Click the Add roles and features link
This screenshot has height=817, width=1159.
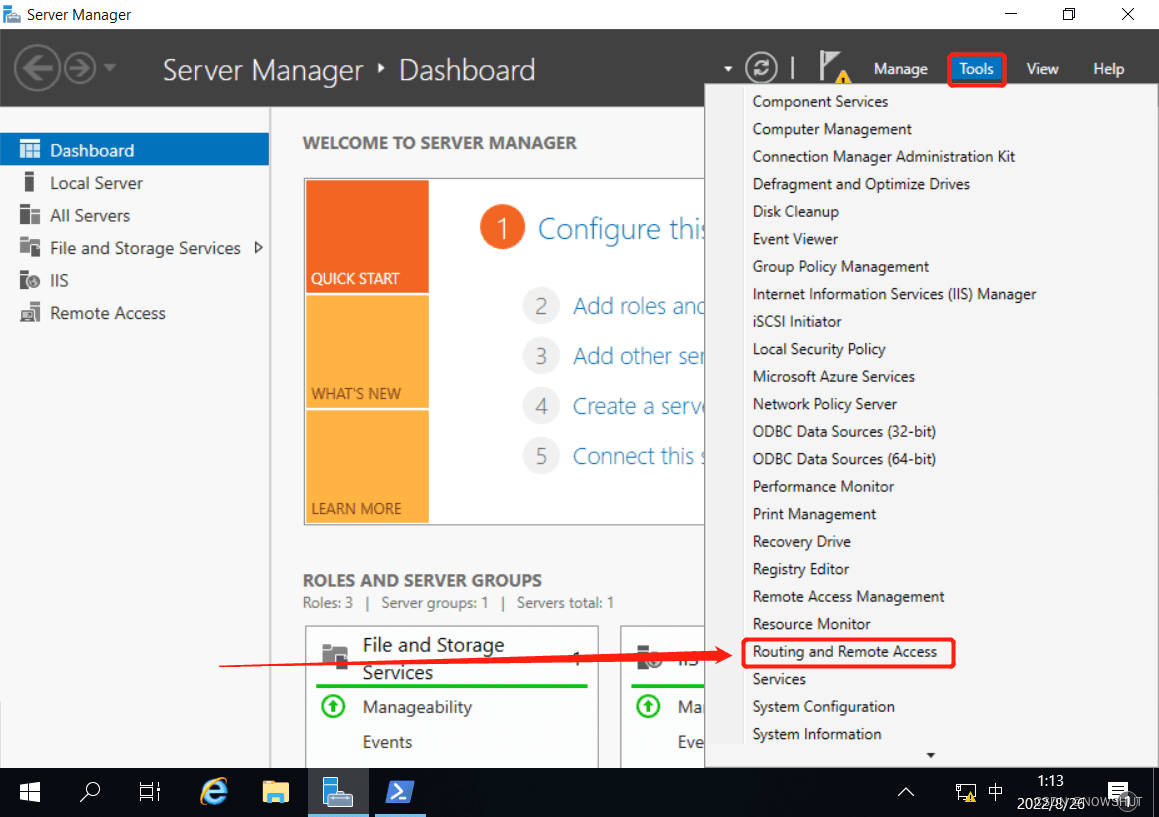(x=639, y=305)
